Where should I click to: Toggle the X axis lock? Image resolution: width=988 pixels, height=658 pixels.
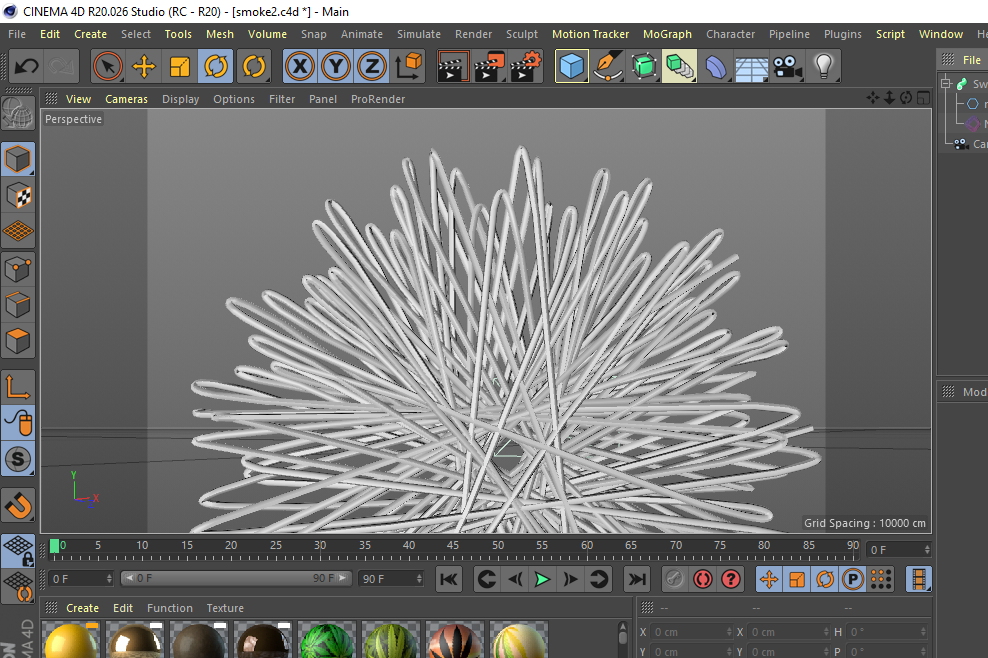tap(300, 66)
